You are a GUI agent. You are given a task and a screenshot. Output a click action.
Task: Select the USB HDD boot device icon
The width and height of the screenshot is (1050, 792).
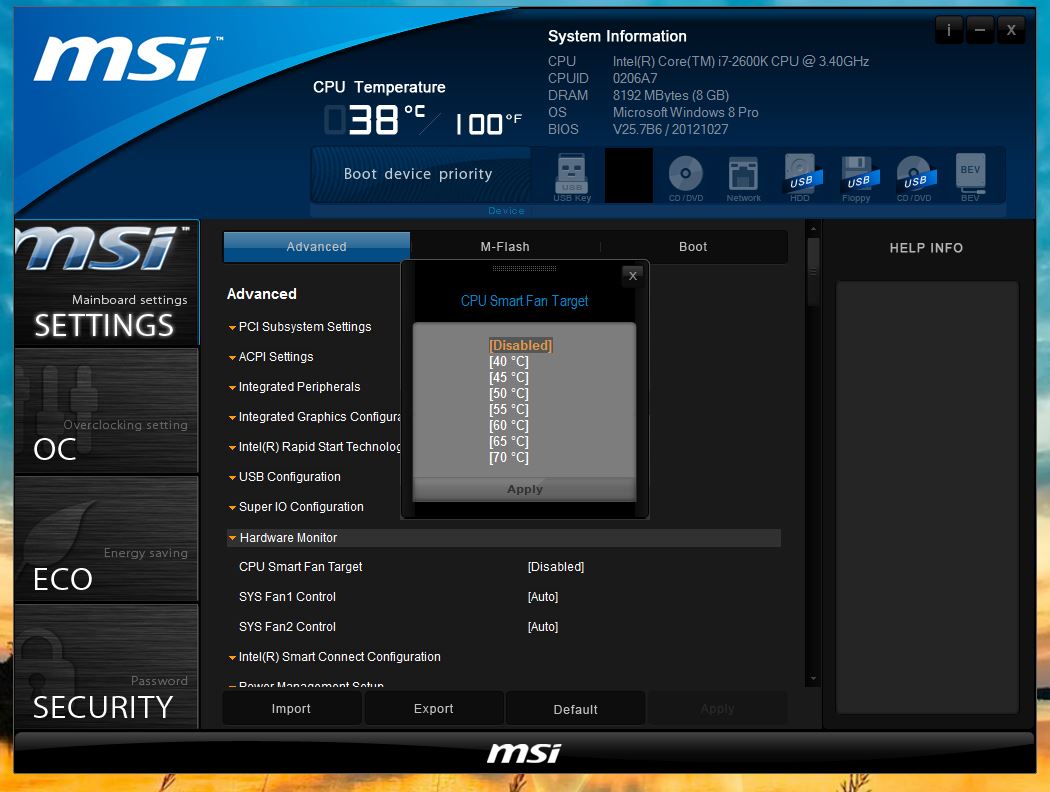point(800,177)
